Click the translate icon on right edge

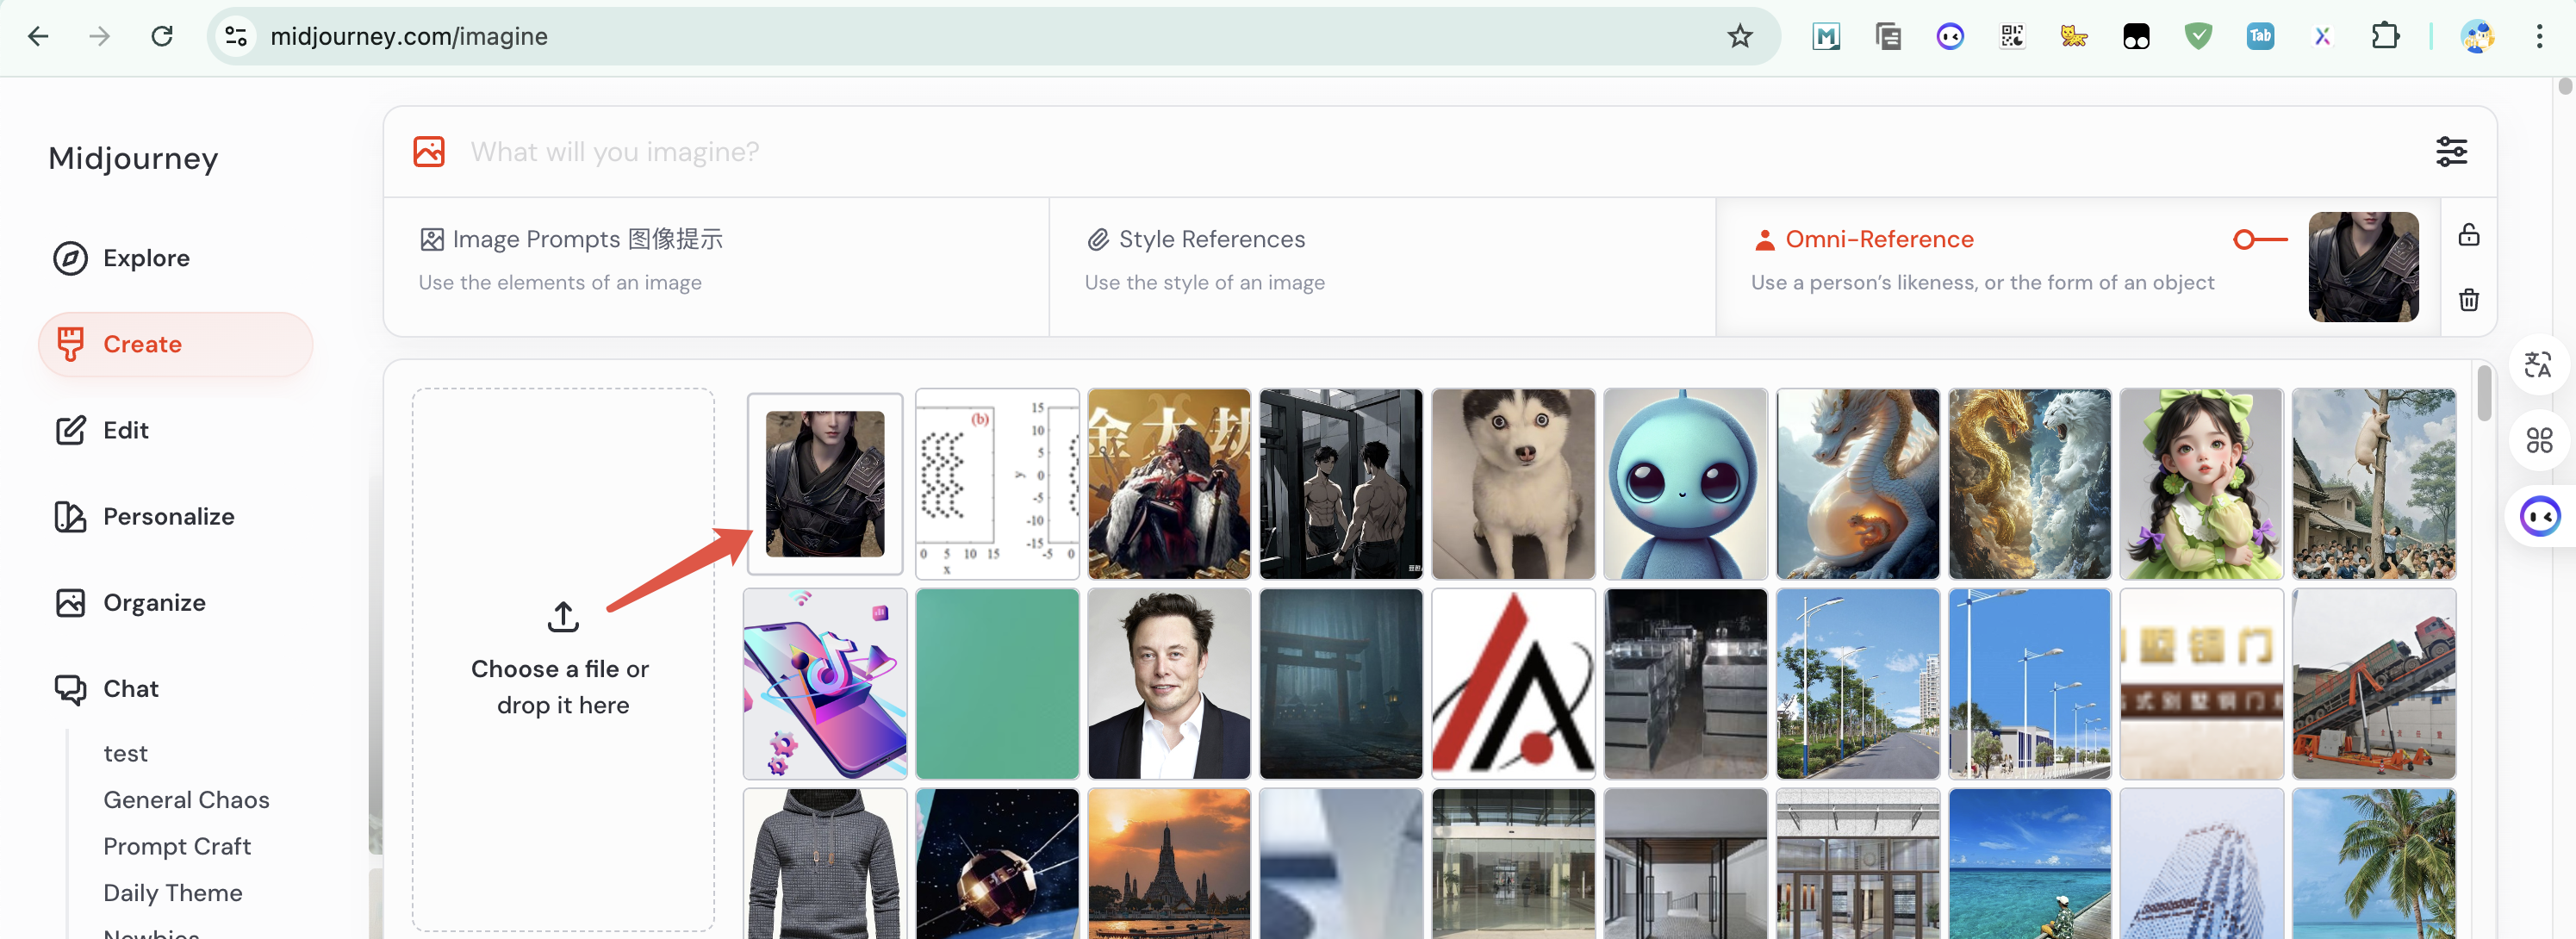[2537, 365]
